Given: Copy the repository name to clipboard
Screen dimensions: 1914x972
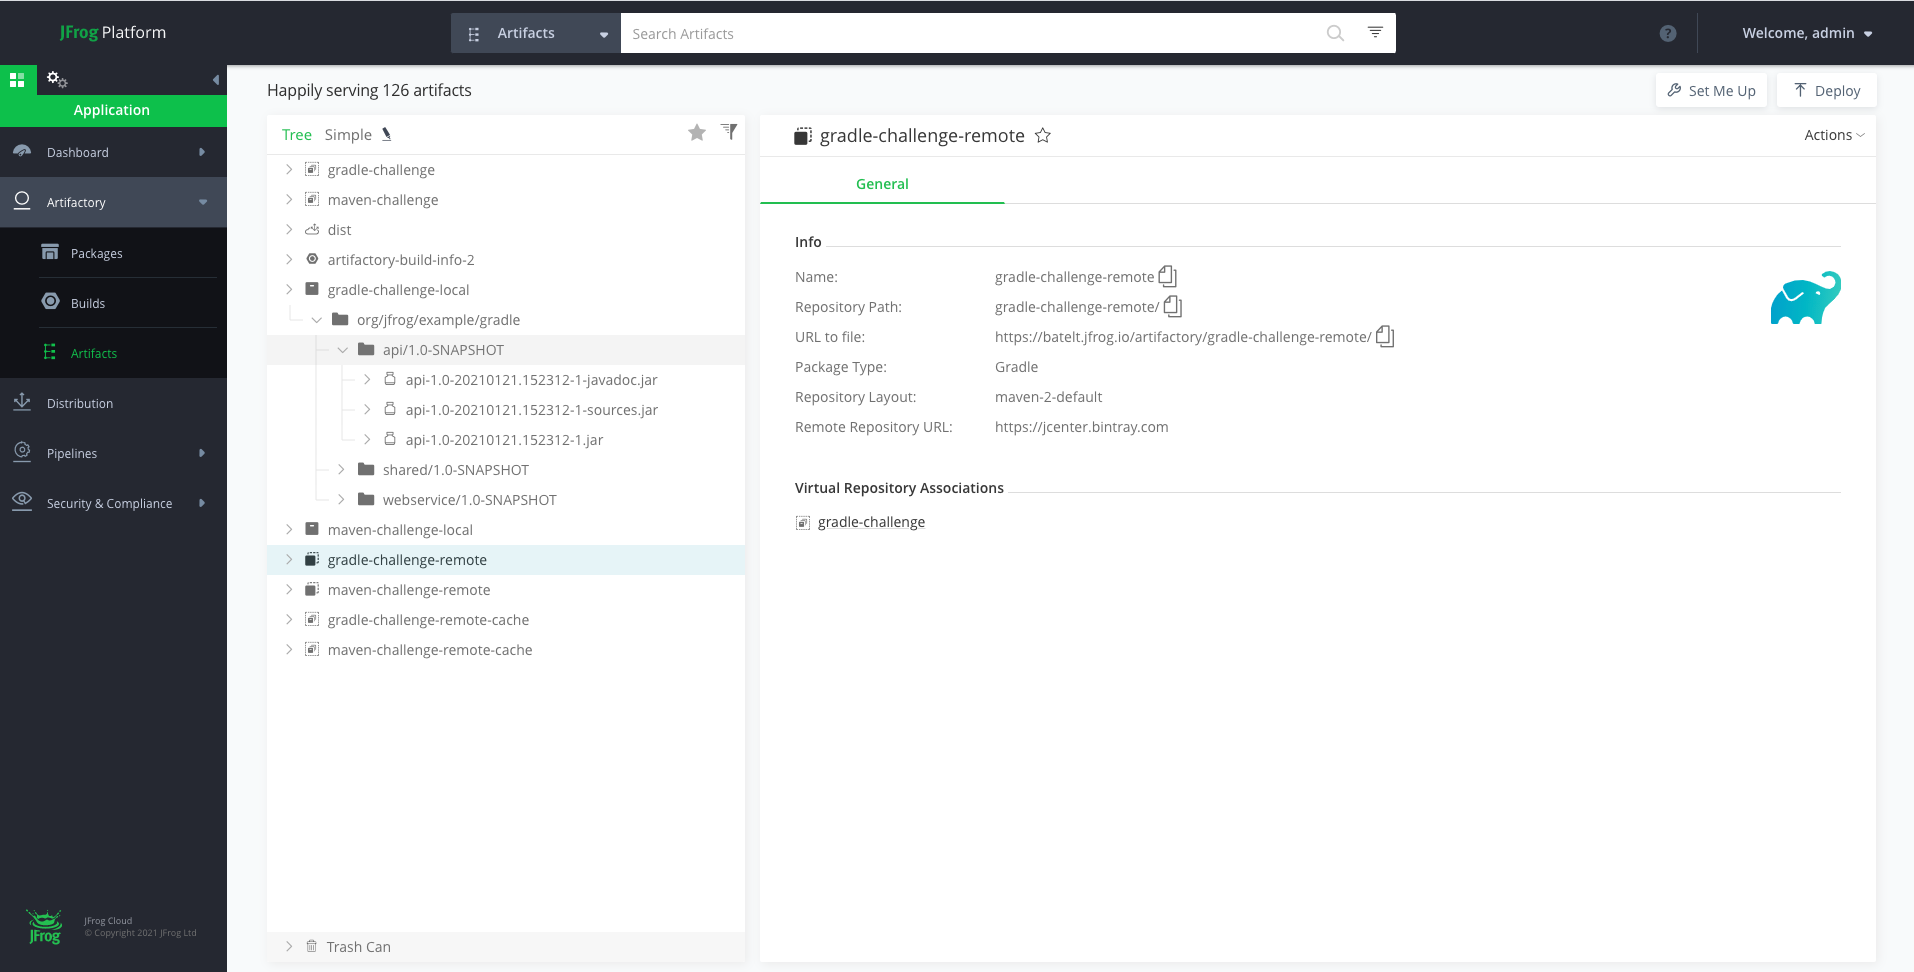Looking at the screenshot, I should [x=1167, y=276].
